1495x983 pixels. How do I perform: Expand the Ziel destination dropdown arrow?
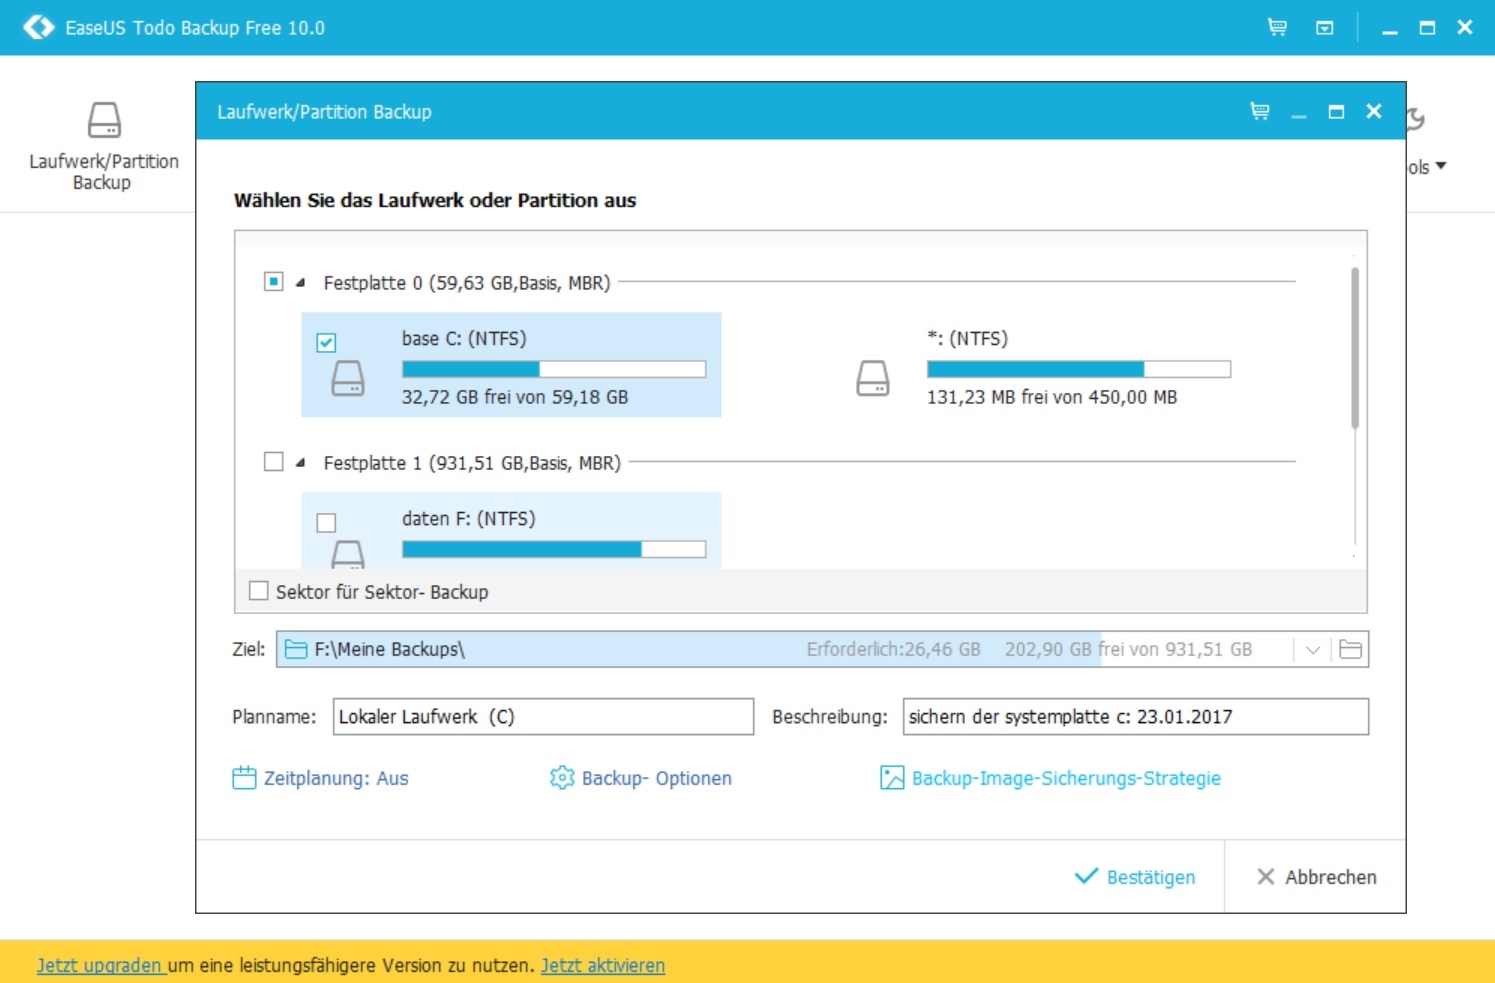[1312, 650]
